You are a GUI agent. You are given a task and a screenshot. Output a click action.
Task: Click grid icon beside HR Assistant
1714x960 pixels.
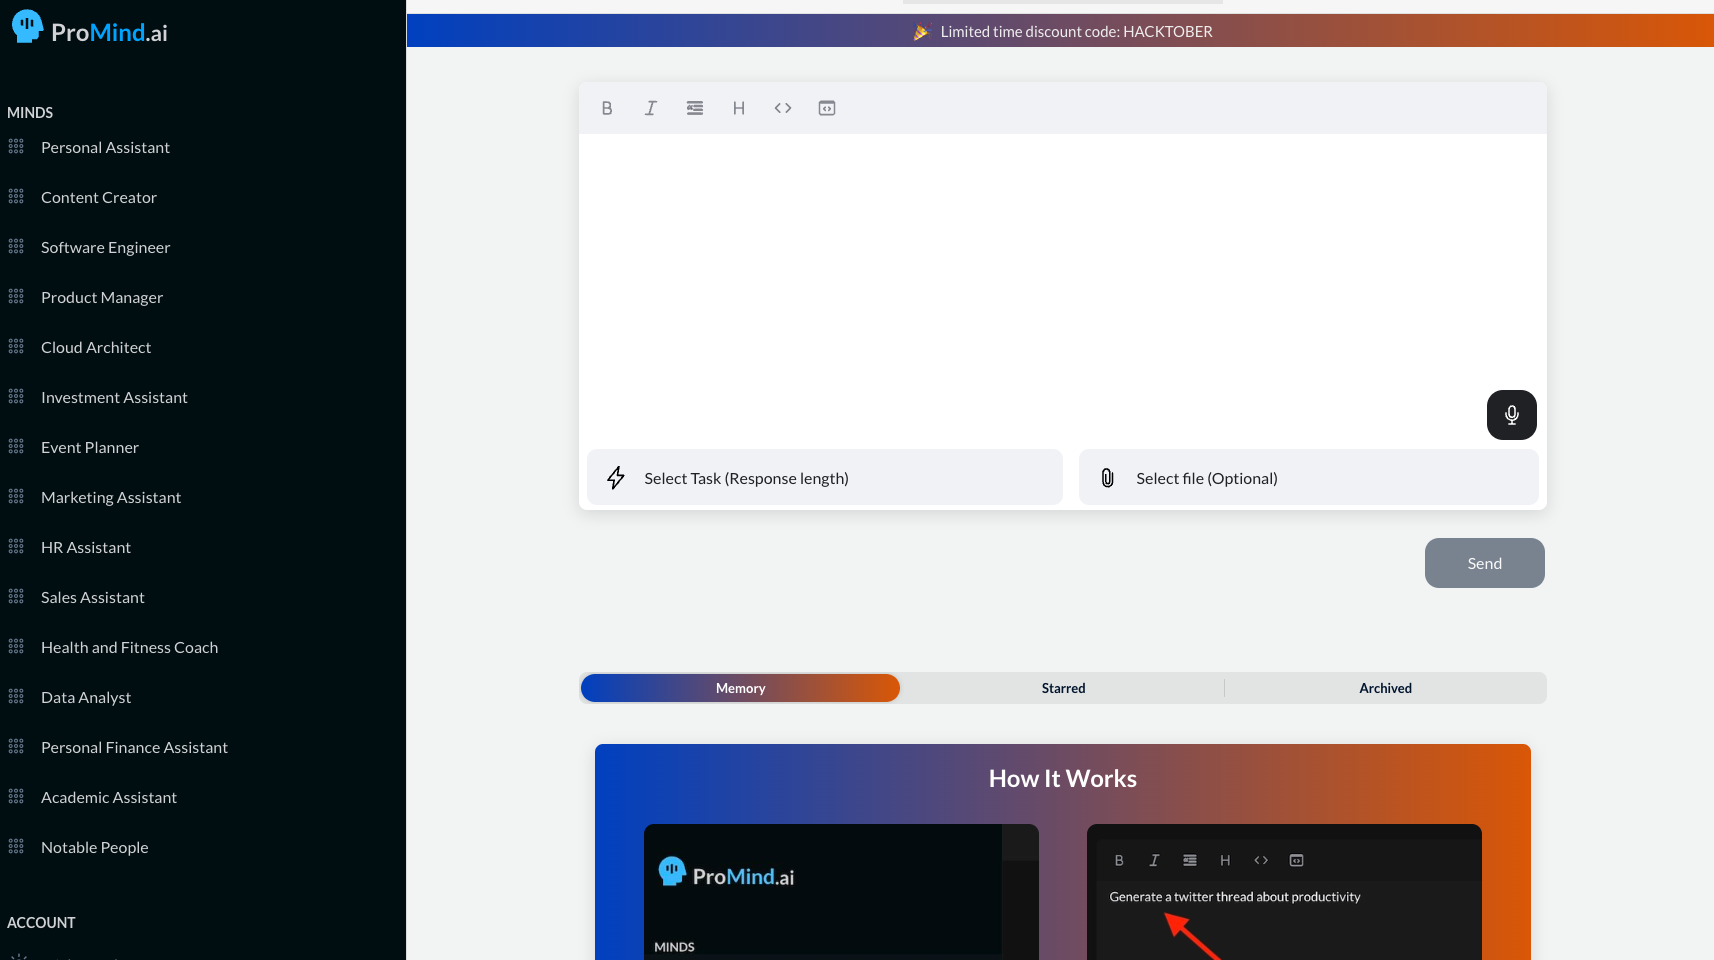tap(16, 547)
